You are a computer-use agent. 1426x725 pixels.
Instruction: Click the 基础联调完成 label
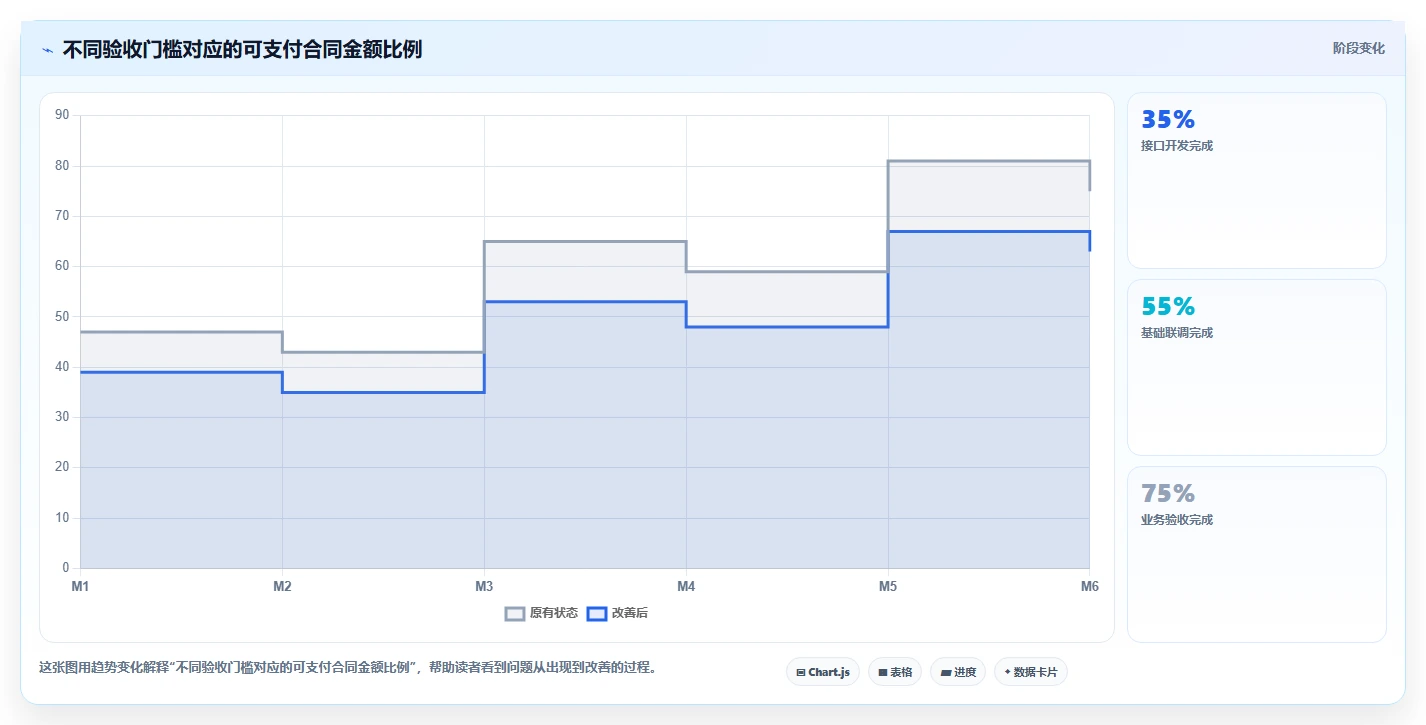coord(1176,333)
